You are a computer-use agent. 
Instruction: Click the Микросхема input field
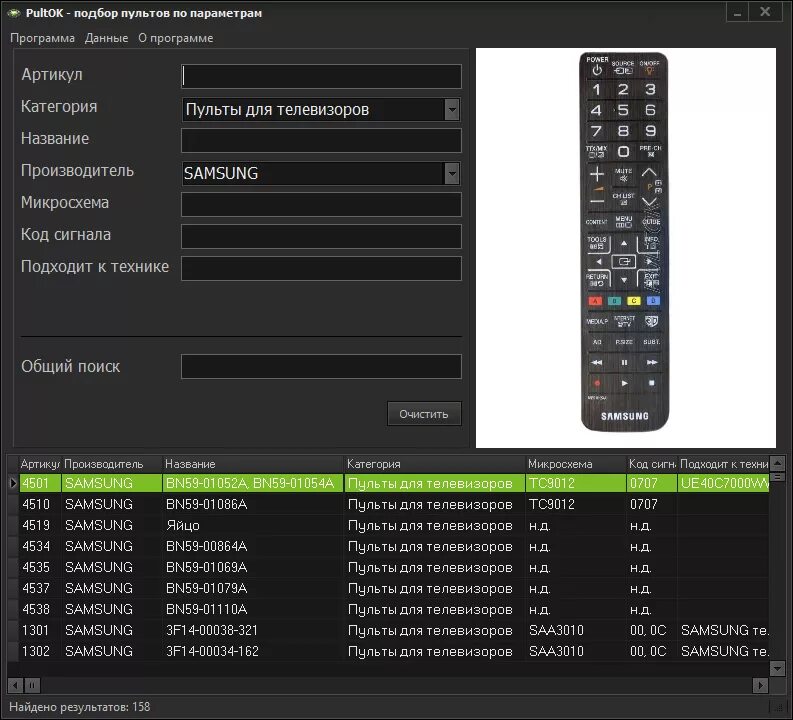(x=321, y=204)
